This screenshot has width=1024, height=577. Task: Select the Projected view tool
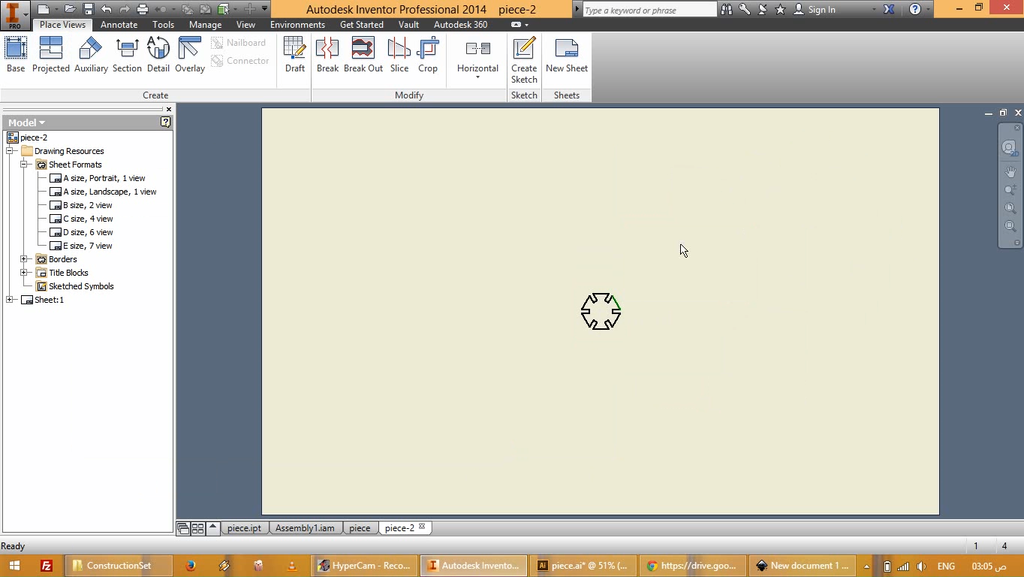(x=51, y=54)
